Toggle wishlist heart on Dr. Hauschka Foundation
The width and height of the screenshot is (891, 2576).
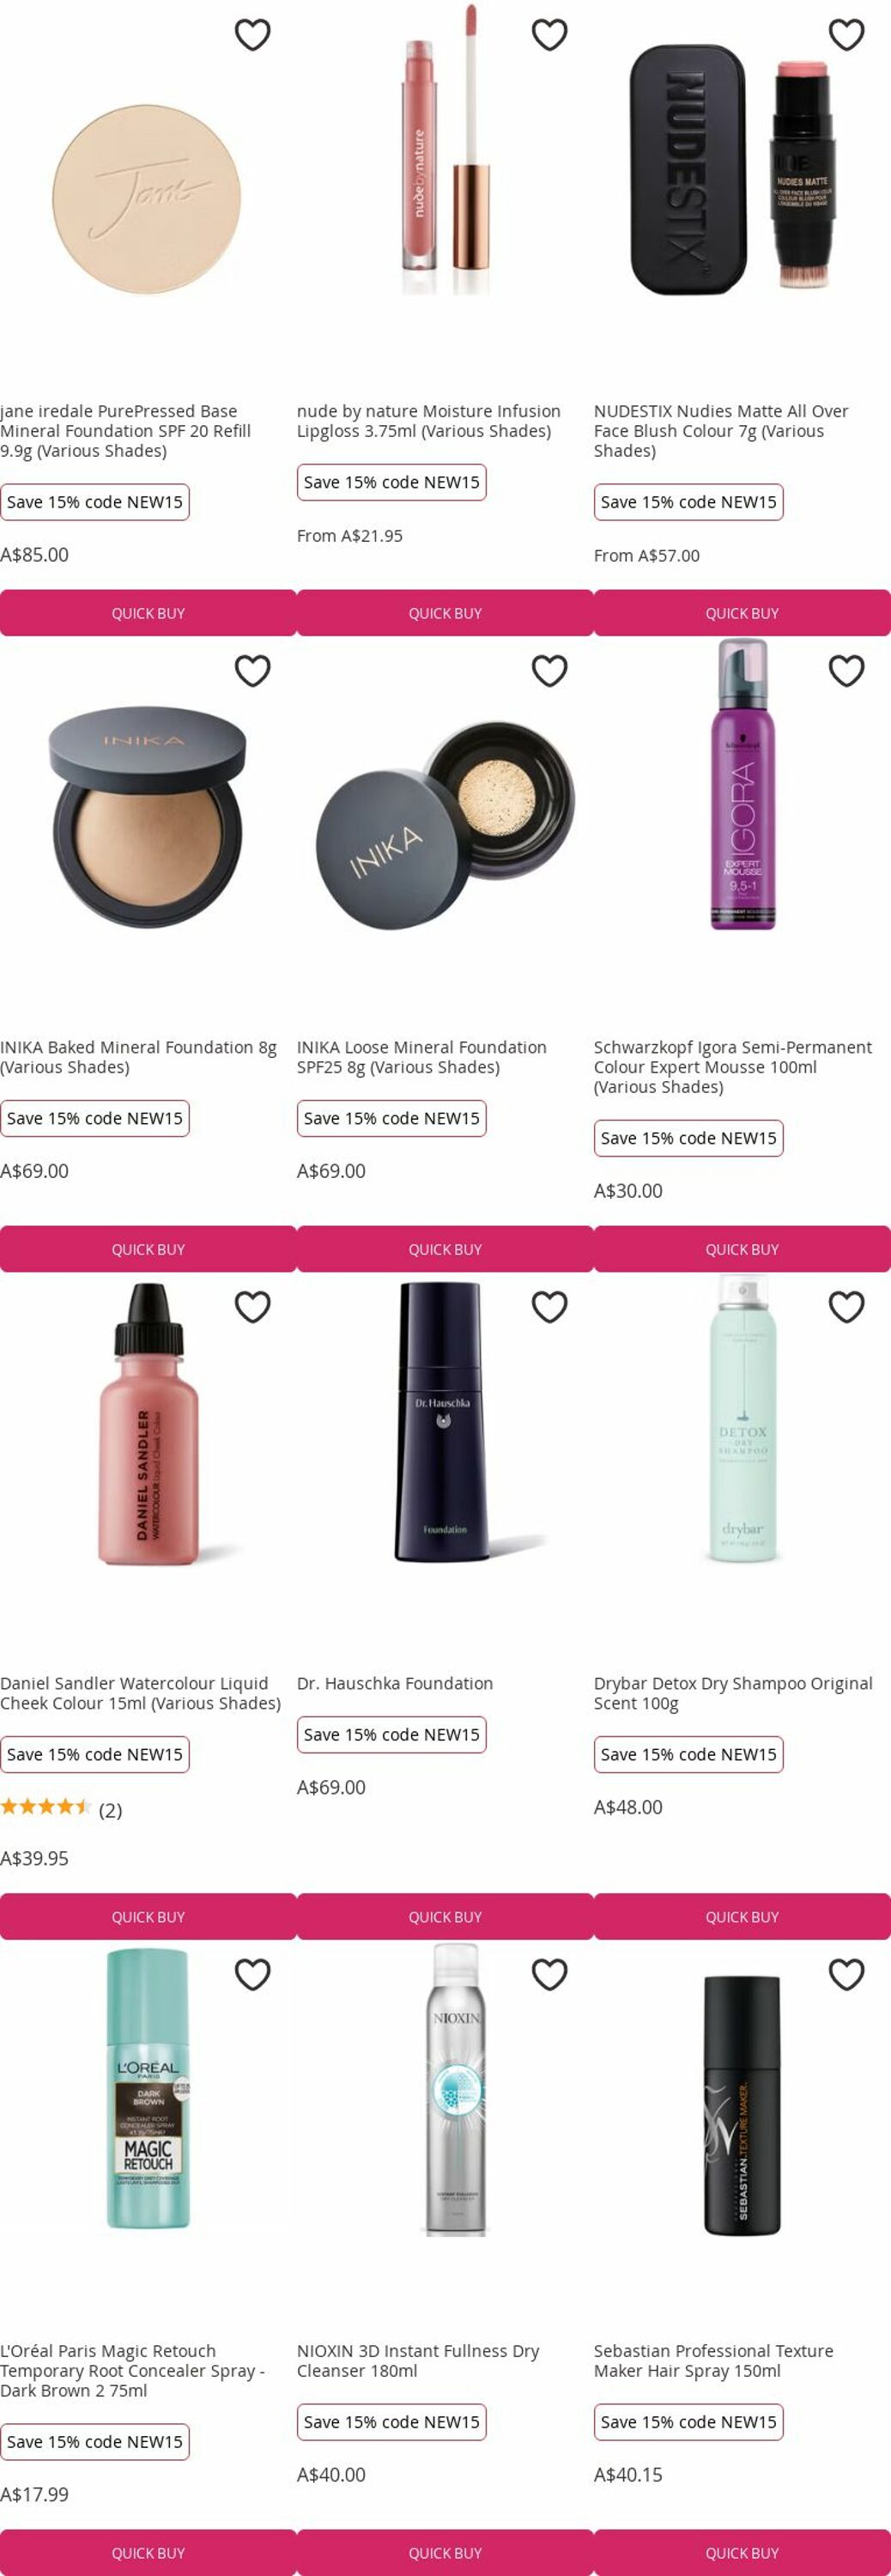[549, 1306]
